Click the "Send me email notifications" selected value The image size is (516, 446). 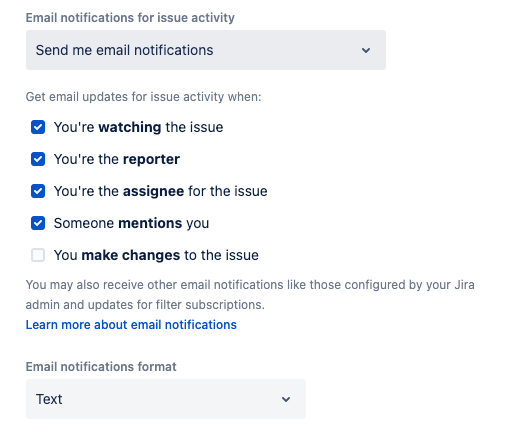coord(124,50)
